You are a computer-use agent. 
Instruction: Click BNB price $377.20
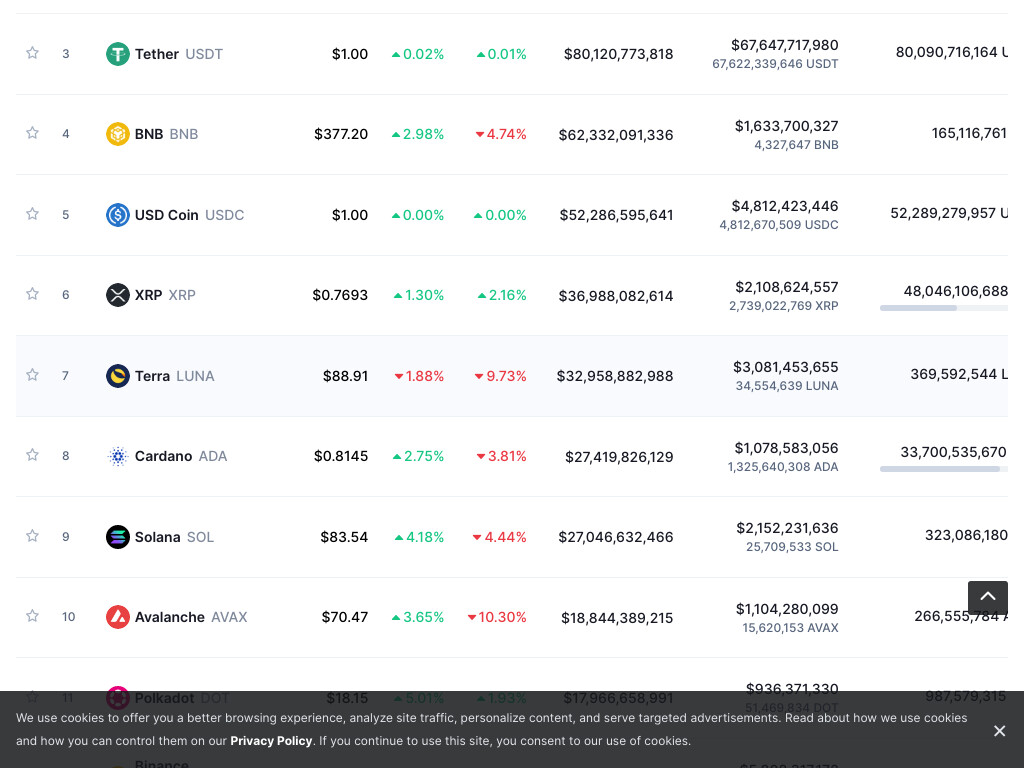click(x=341, y=134)
